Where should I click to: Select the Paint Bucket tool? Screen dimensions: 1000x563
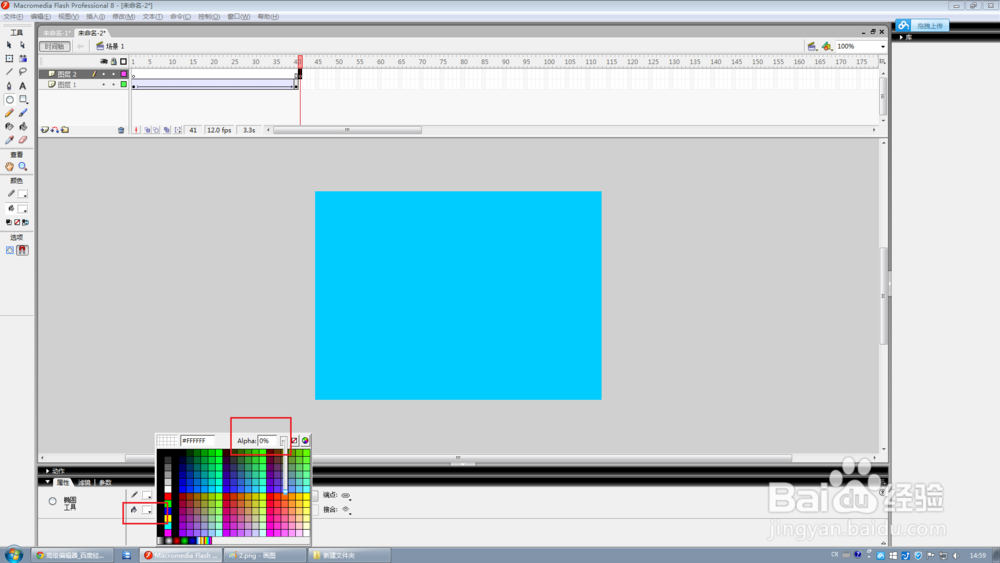tap(23, 126)
